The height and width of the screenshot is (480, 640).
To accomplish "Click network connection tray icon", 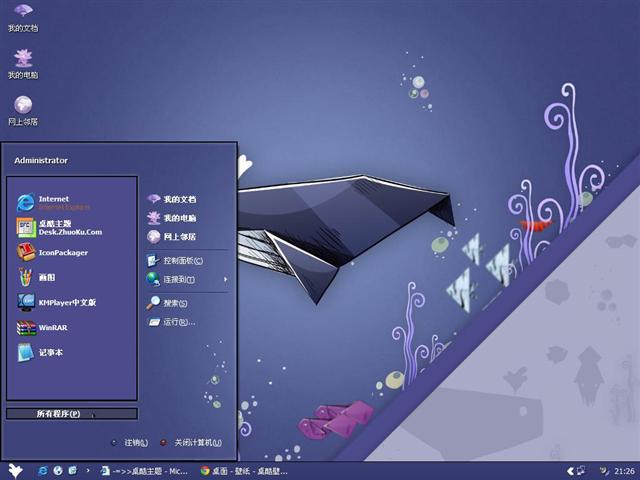I will click(581, 471).
